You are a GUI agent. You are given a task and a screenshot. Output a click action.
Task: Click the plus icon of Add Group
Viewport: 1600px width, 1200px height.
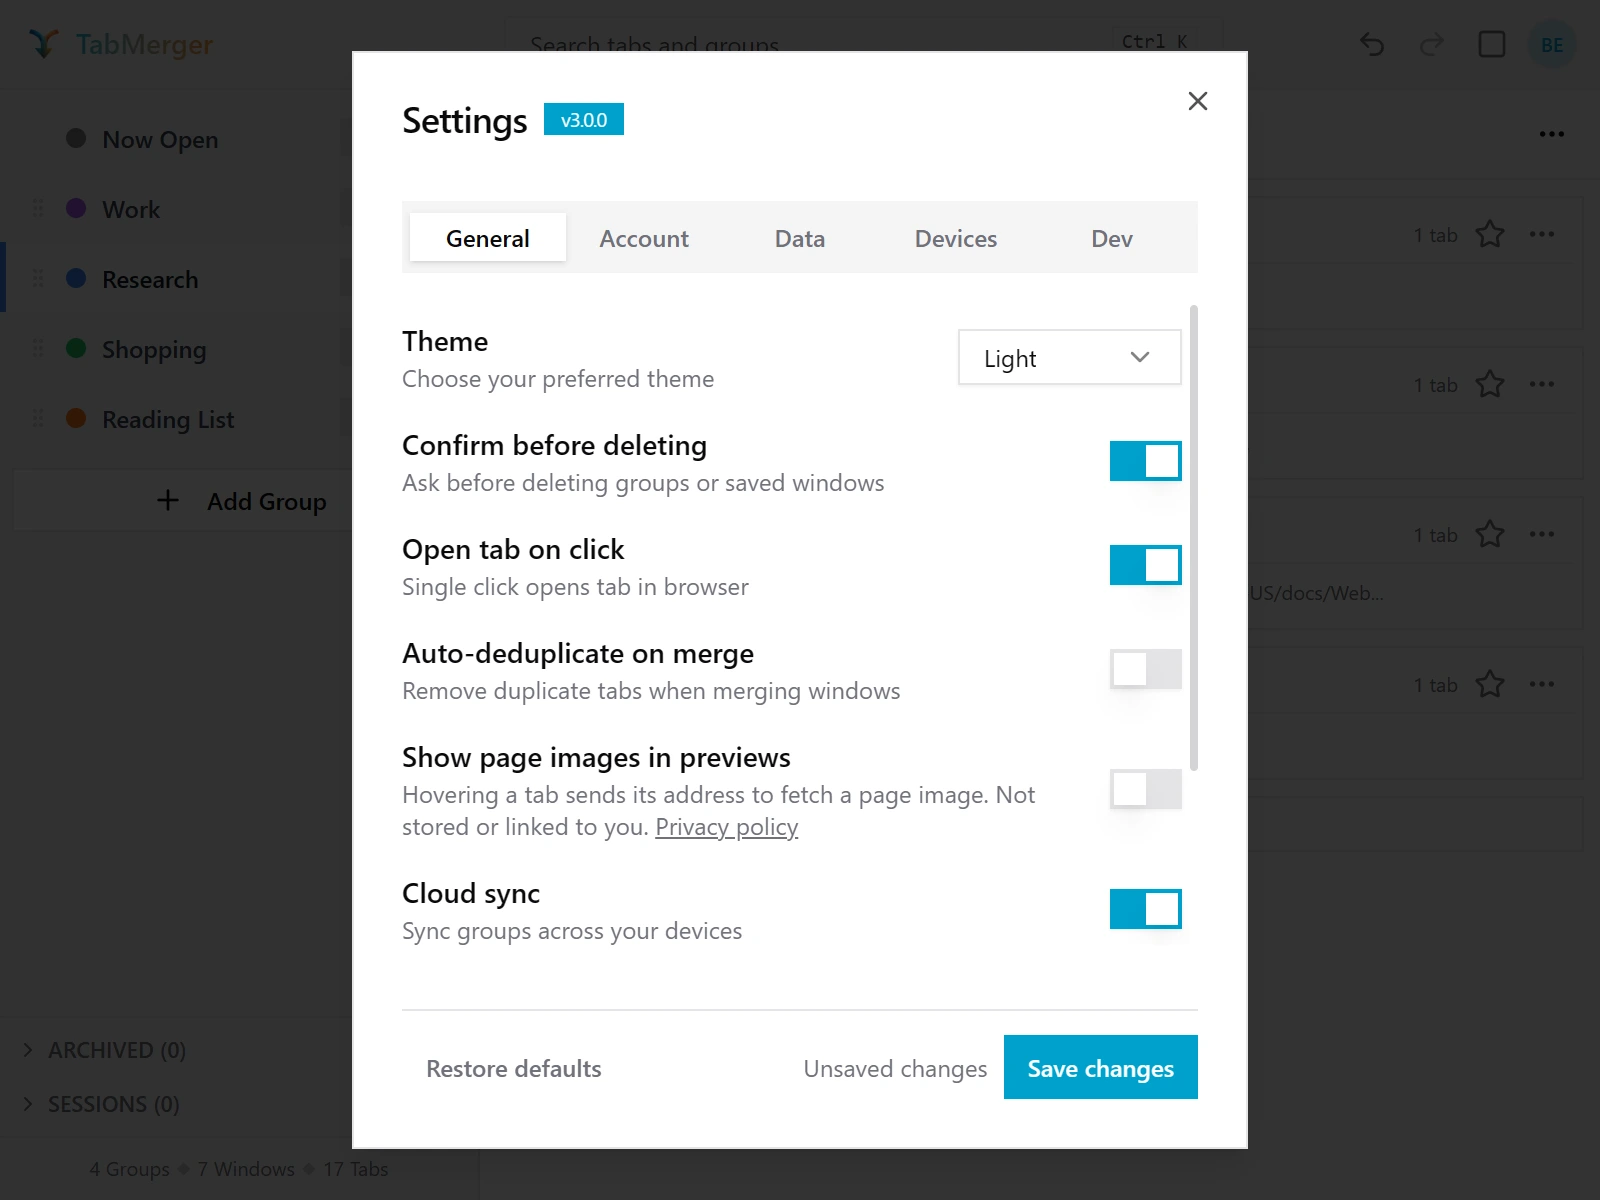tap(168, 500)
